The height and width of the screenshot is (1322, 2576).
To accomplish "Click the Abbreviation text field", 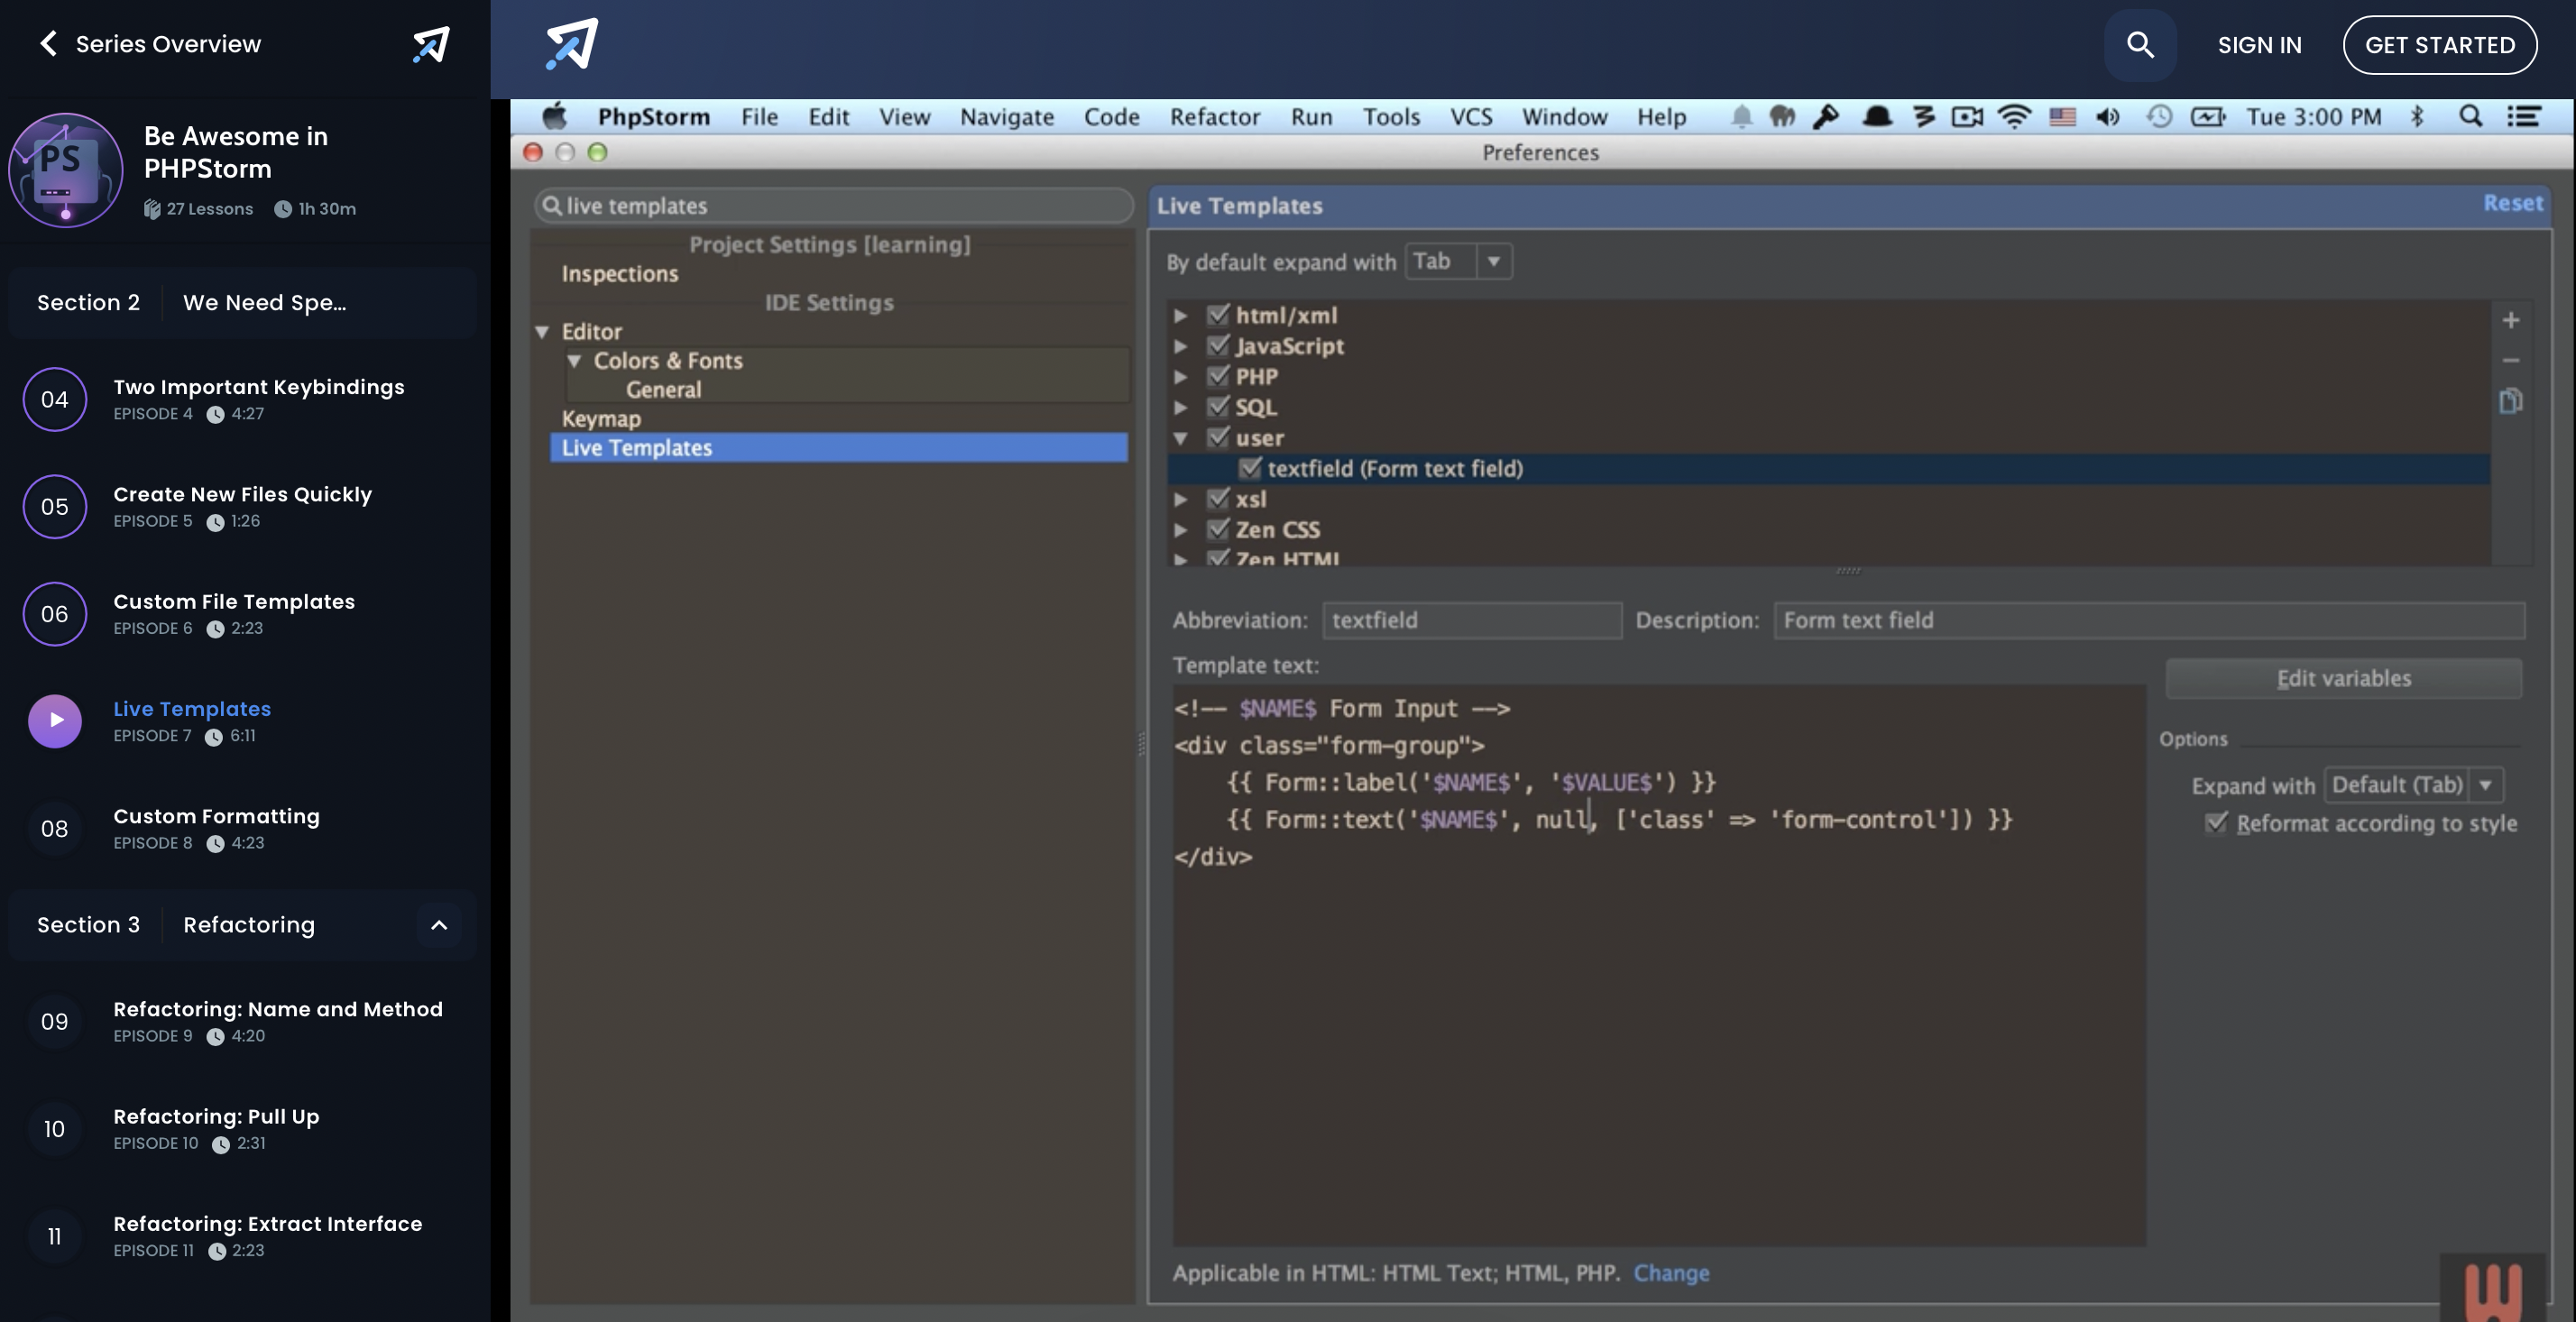I will tap(1471, 620).
